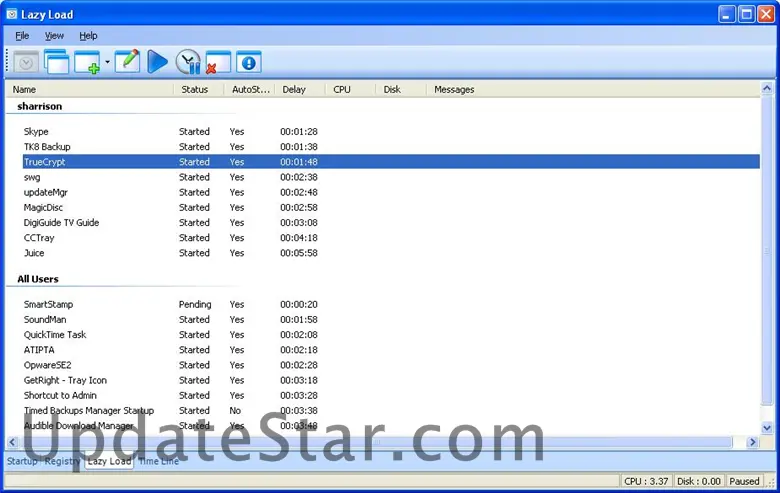Image resolution: width=780 pixels, height=493 pixels.
Task: Click the vertical scrollbar down arrow
Action: tap(767, 427)
